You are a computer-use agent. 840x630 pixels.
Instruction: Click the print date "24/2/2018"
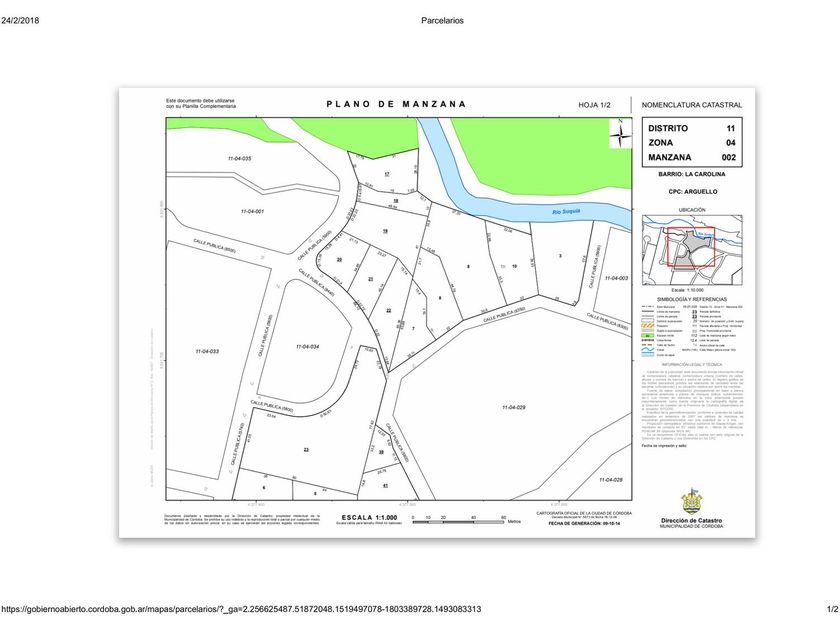[20, 20]
